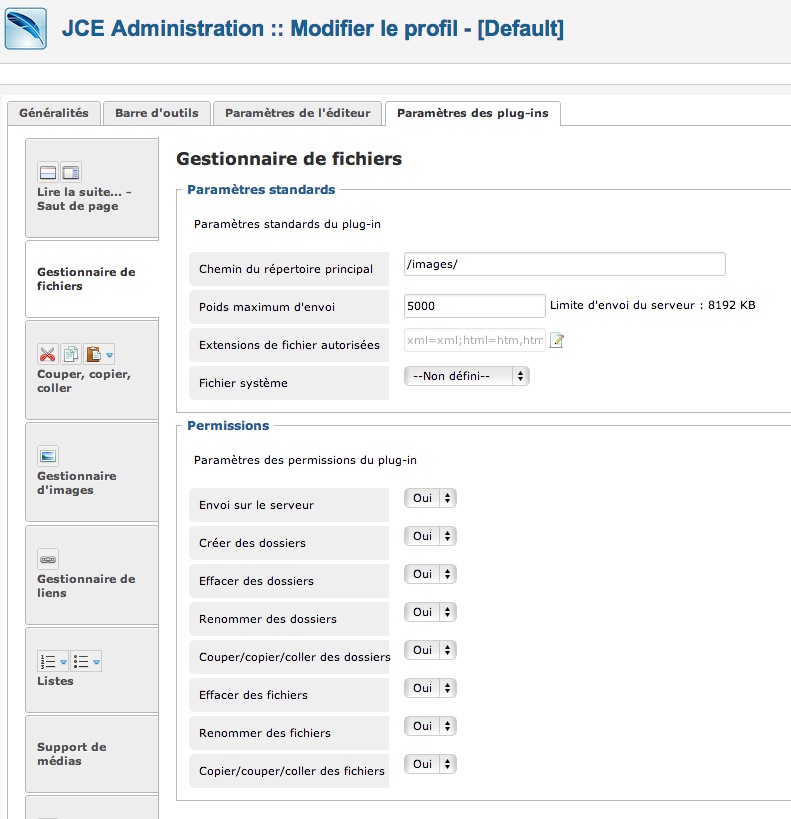Image resolution: width=791 pixels, height=819 pixels.
Task: Click the Paste clipboard icon
Action: [94, 355]
